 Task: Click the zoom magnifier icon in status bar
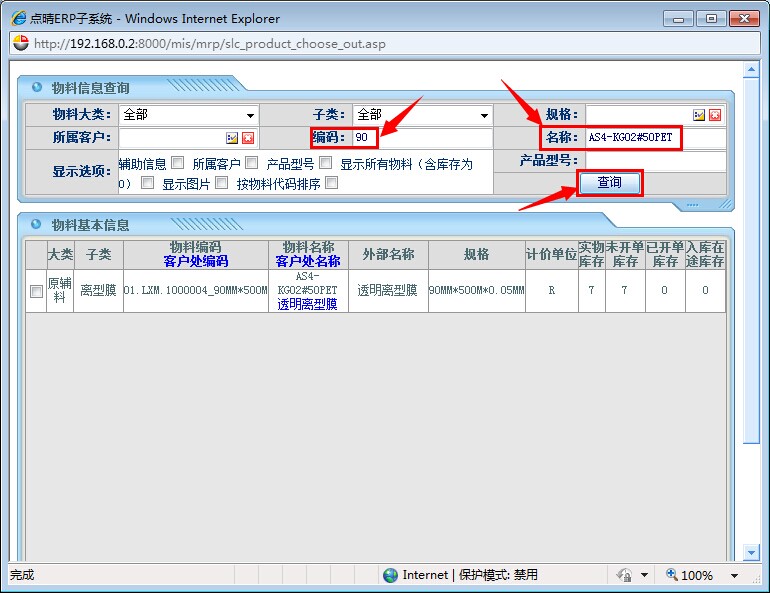[673, 575]
